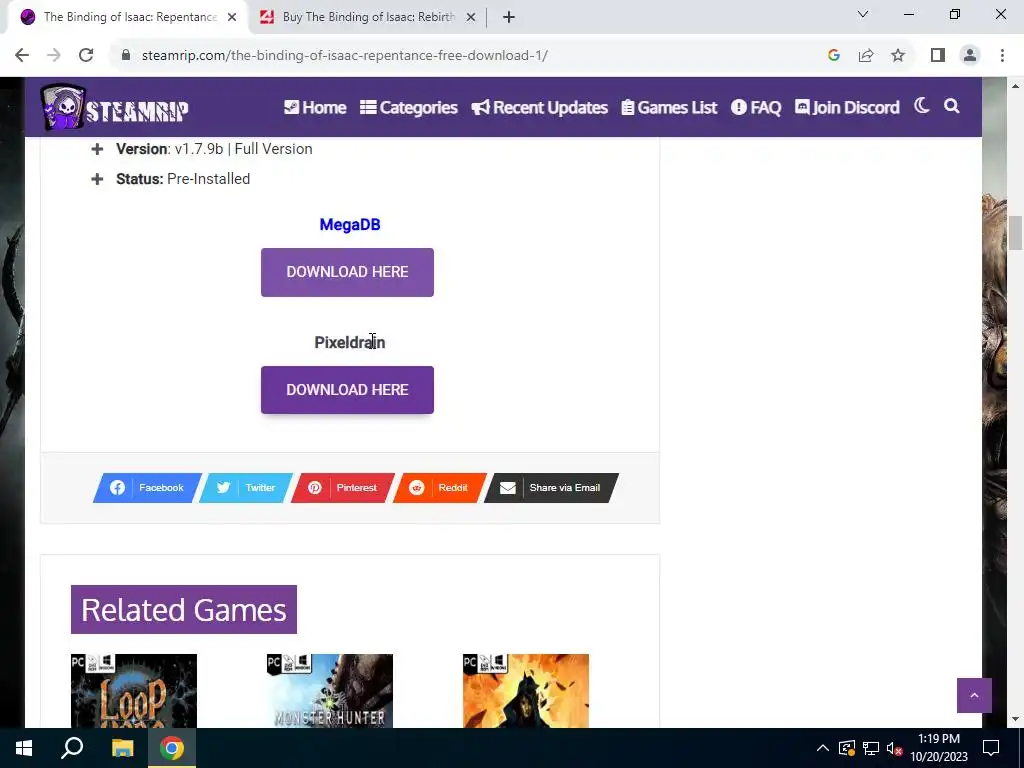This screenshot has height=768, width=1024.
Task: Show hidden system tray icons
Action: click(x=823, y=748)
